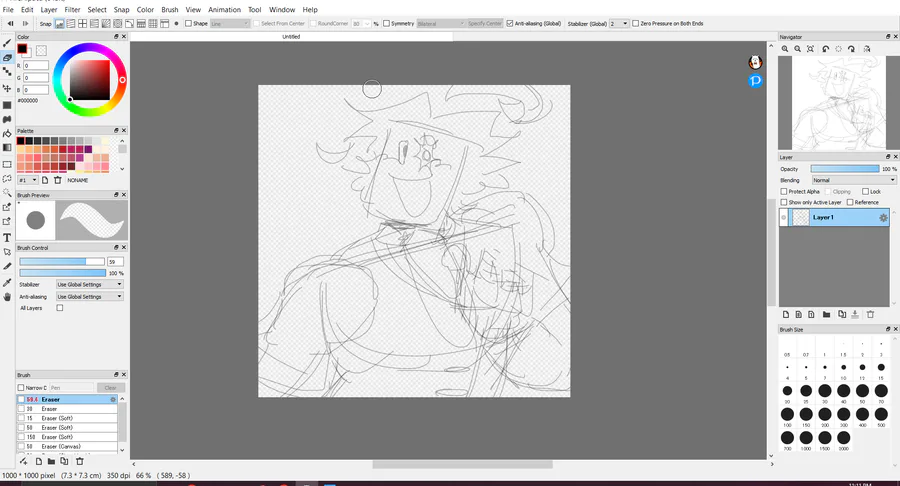Open the Help menu
900x486 pixels.
310,10
